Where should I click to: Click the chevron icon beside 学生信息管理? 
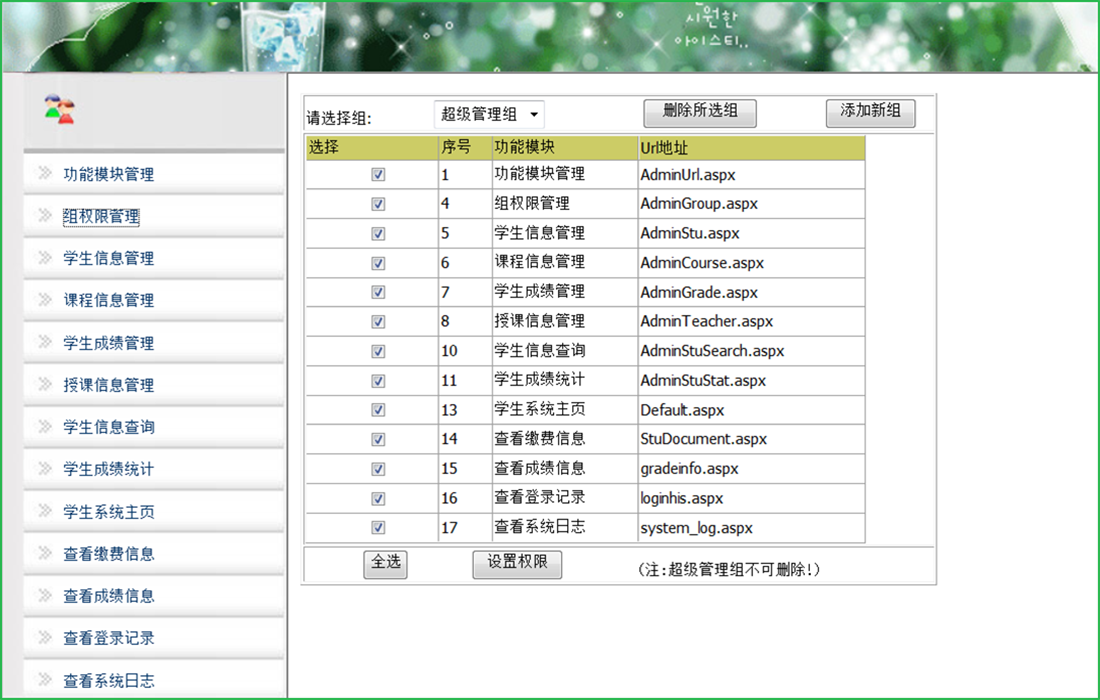[45, 257]
